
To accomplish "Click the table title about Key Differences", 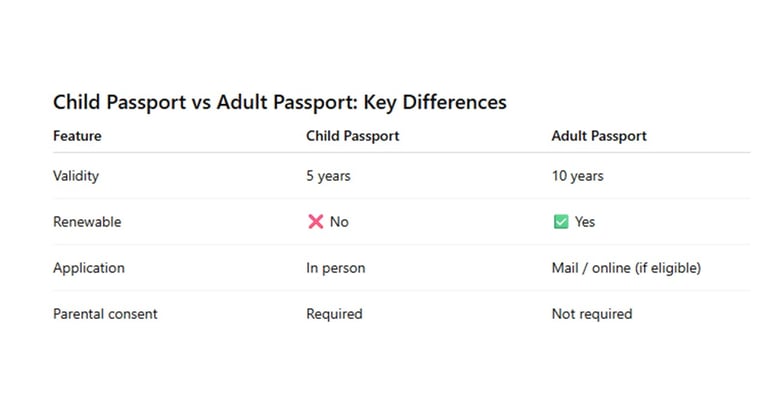I will point(279,102).
